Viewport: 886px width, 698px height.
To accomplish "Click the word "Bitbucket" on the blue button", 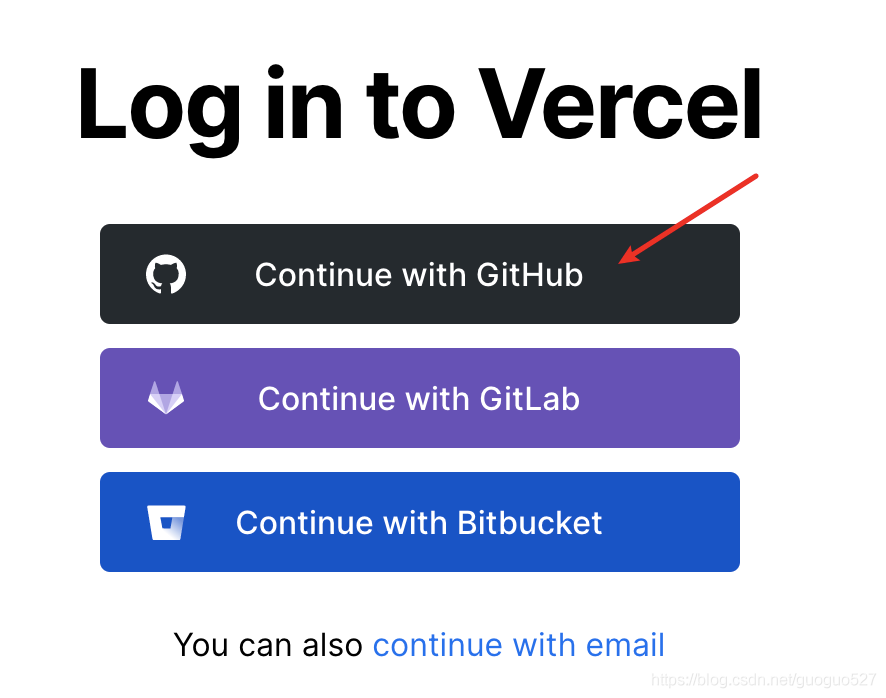I will 529,522.
